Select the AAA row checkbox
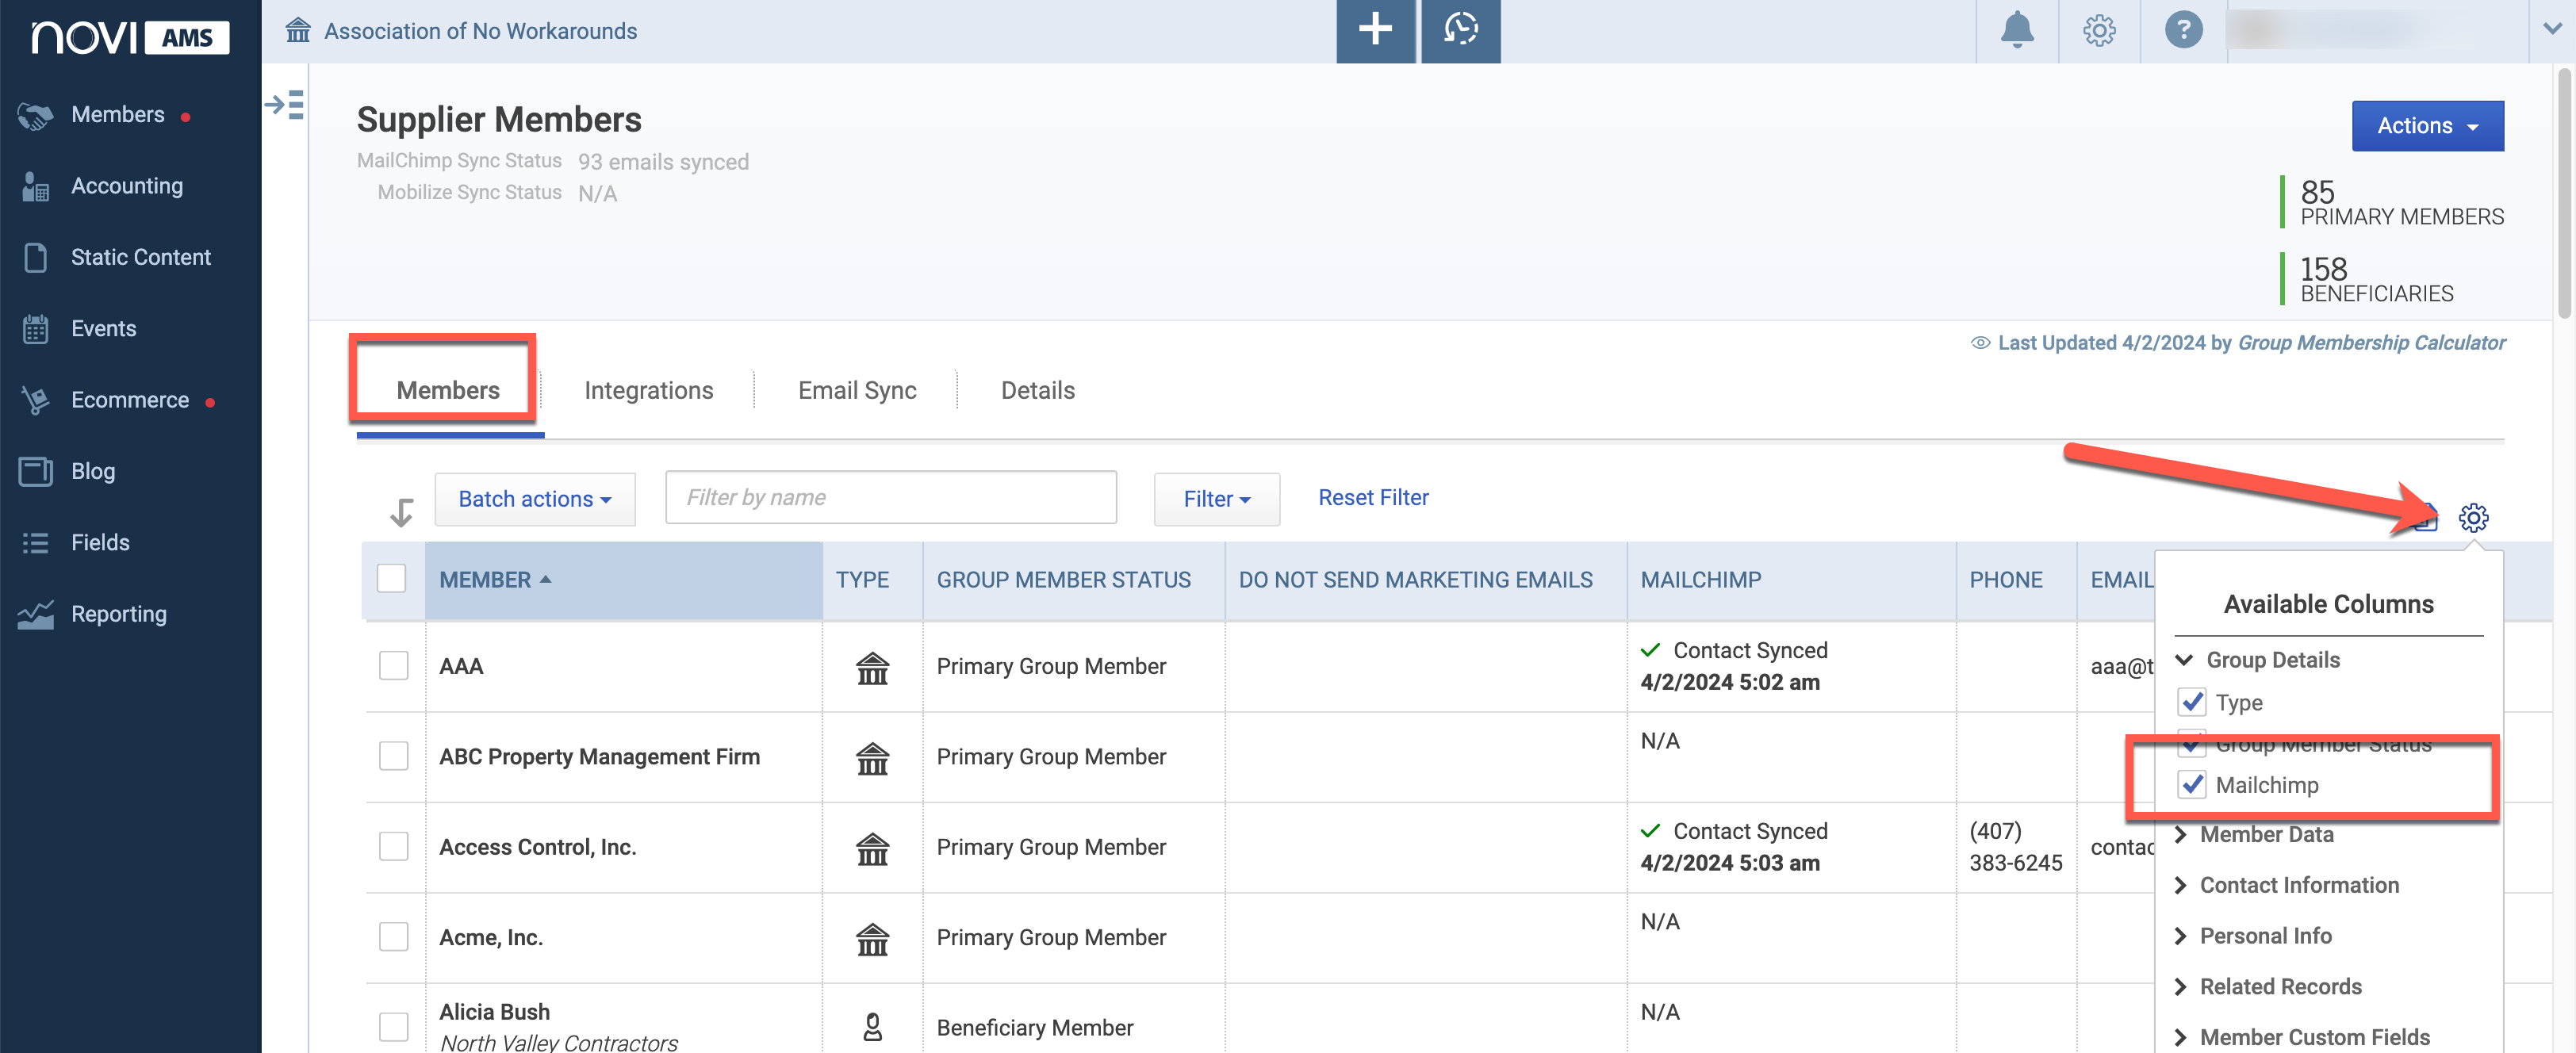The image size is (2576, 1053). click(394, 665)
